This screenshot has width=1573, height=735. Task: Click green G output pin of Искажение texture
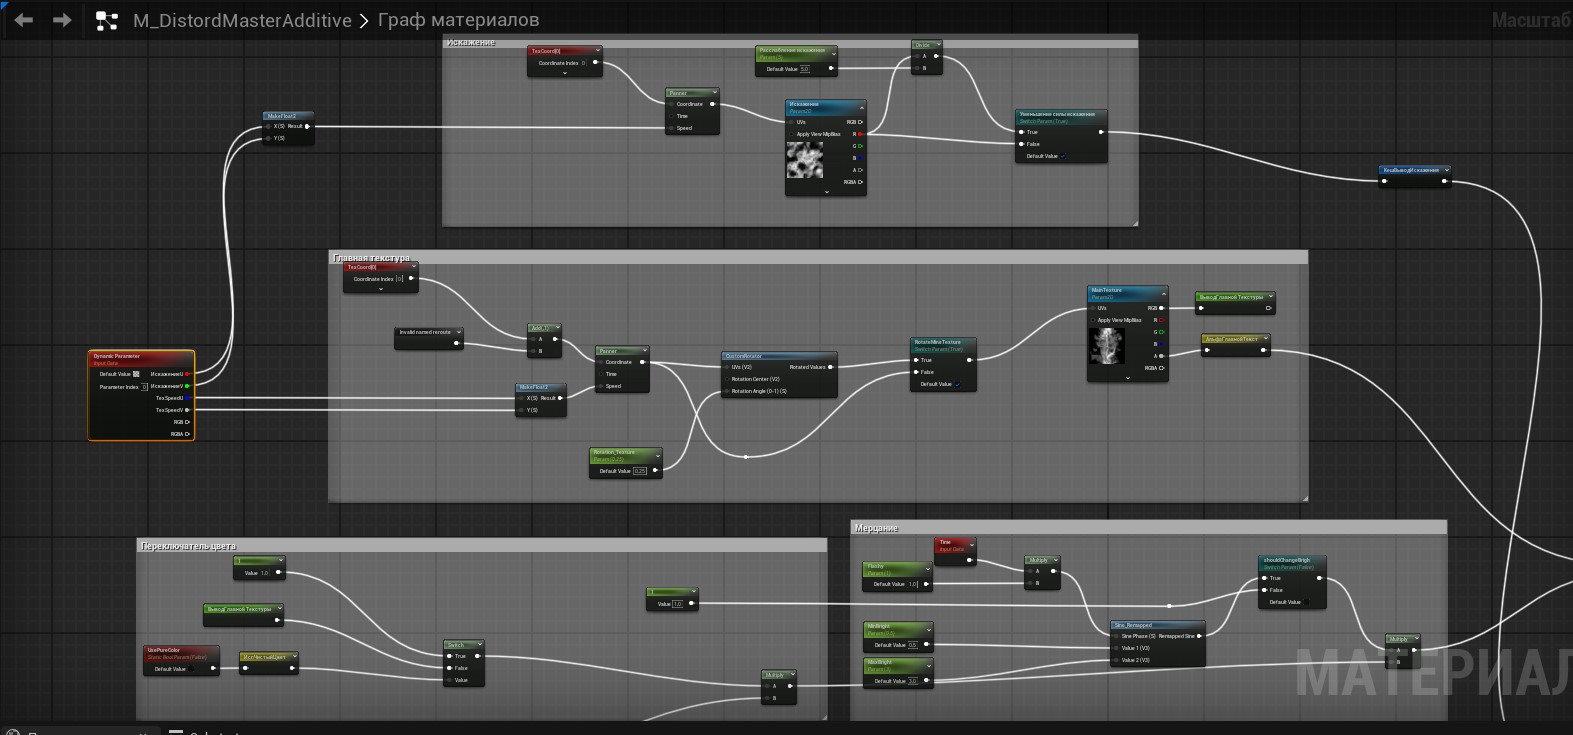860,146
